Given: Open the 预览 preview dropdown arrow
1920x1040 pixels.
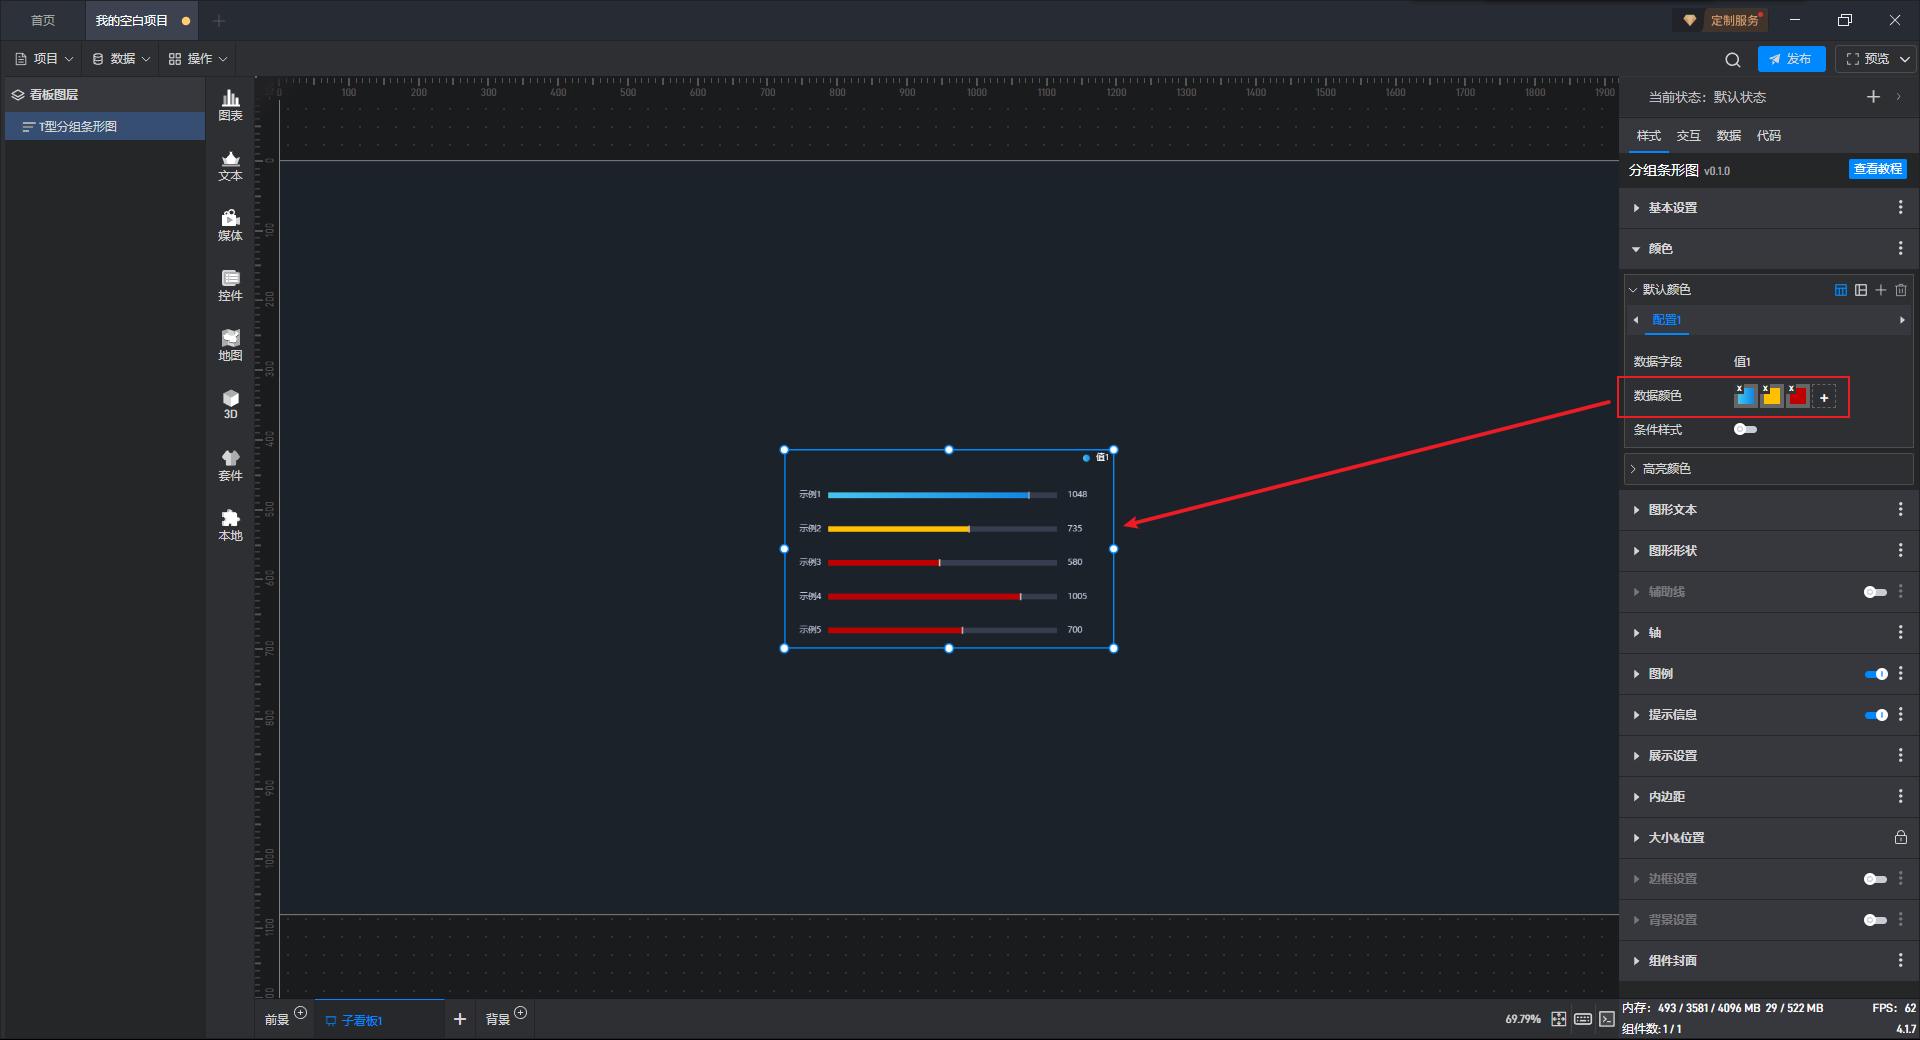Looking at the screenshot, I should (x=1905, y=59).
